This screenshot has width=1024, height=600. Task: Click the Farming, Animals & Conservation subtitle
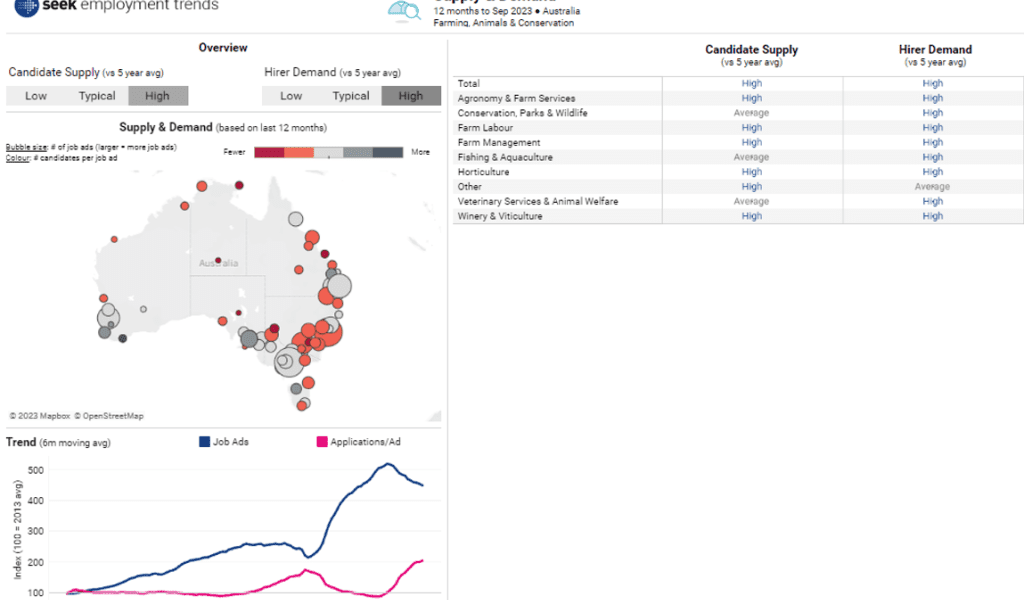click(x=504, y=23)
